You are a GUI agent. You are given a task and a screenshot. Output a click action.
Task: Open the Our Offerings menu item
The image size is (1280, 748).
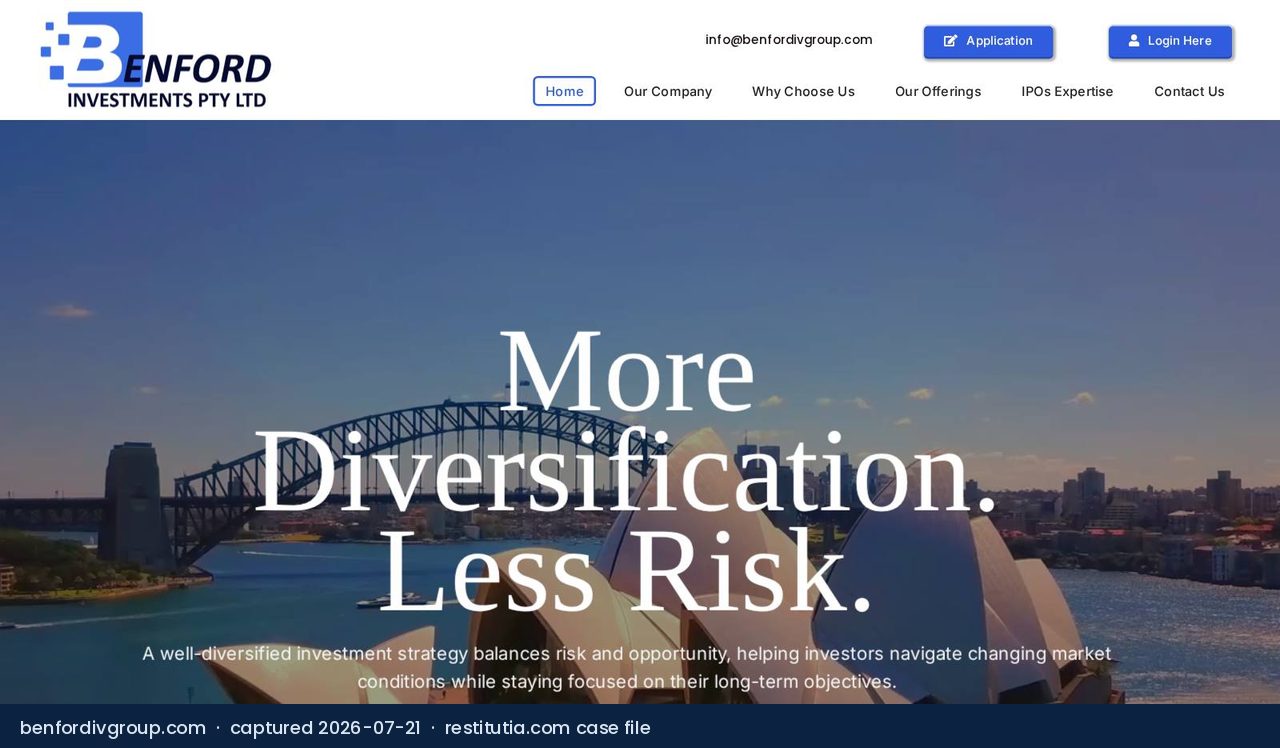coord(938,91)
